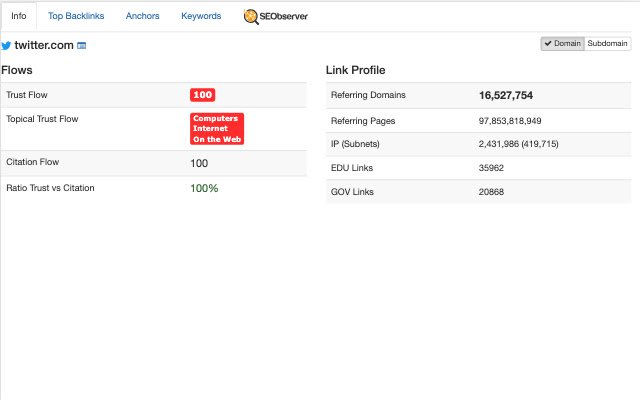Switch to the Top Backlinks tab
The image size is (640, 400).
pos(76,16)
